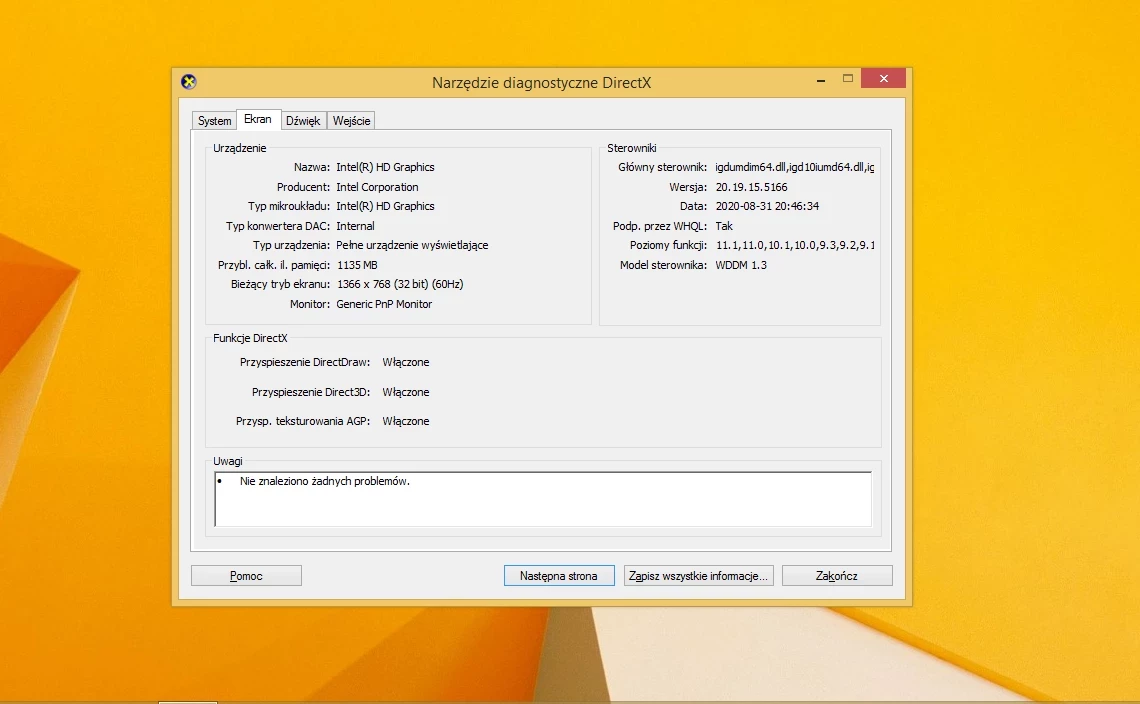The image size is (1140, 704).
Task: Click the Poziomy funkcji feature levels value
Action: point(795,245)
